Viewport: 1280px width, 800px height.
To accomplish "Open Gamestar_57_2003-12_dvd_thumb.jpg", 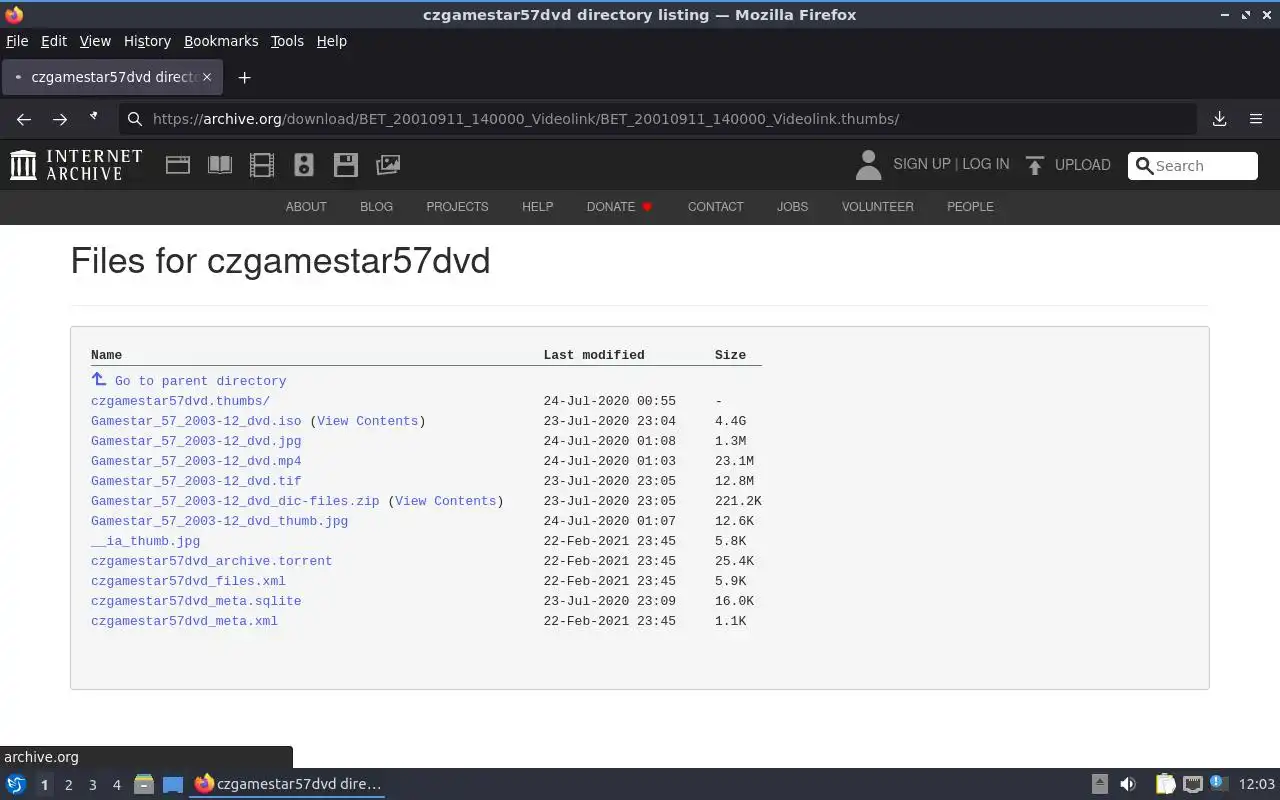I will click(219, 521).
